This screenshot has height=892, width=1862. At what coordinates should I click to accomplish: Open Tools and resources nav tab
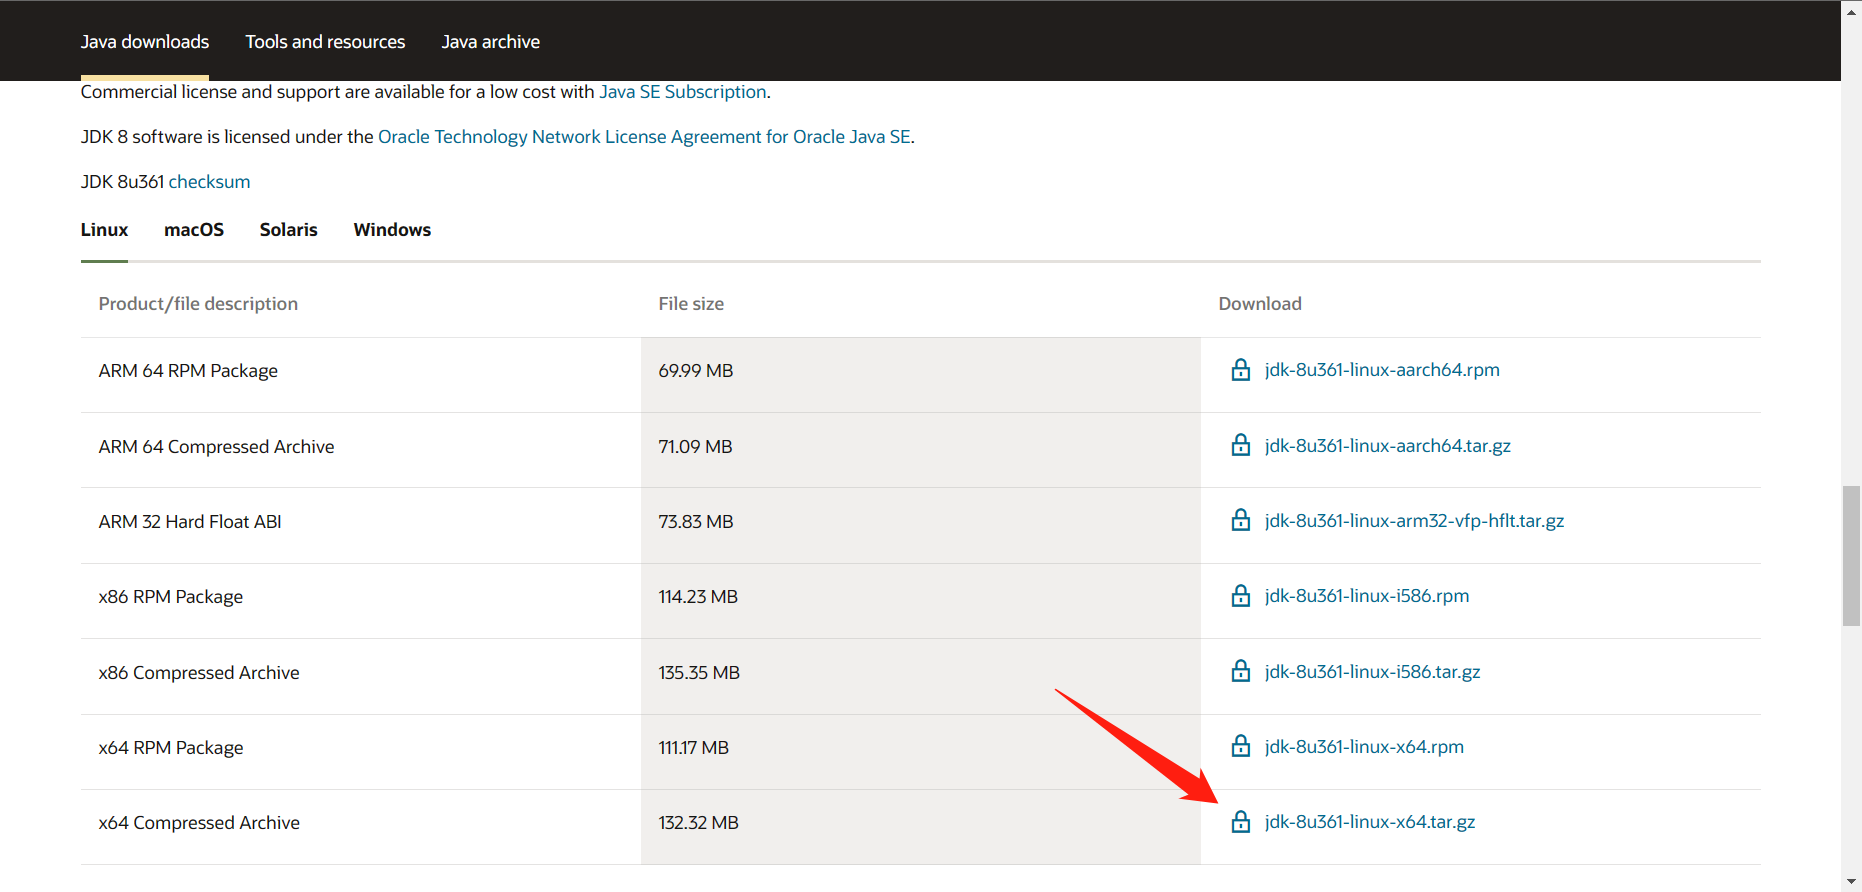click(x=325, y=42)
